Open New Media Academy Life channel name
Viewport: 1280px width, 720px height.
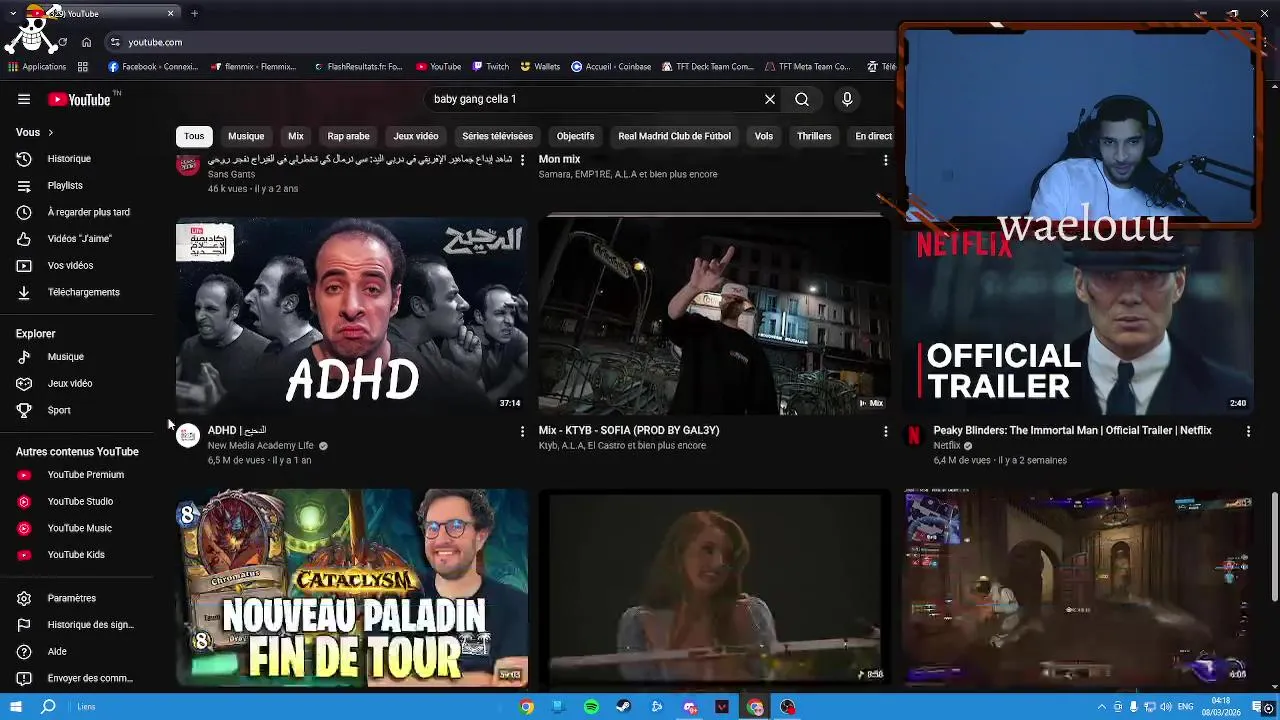[x=261, y=445]
